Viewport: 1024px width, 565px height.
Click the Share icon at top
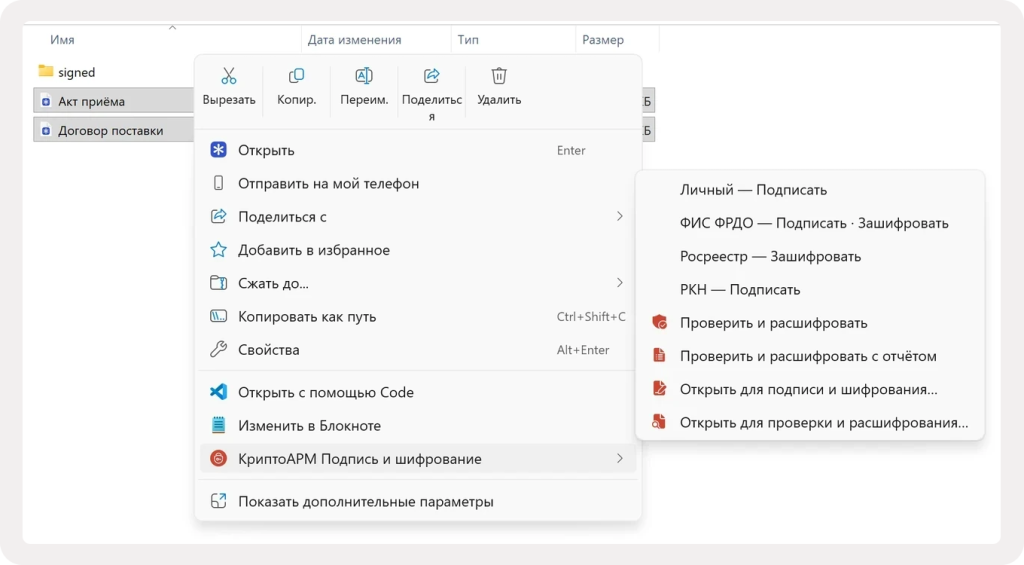[x=432, y=76]
